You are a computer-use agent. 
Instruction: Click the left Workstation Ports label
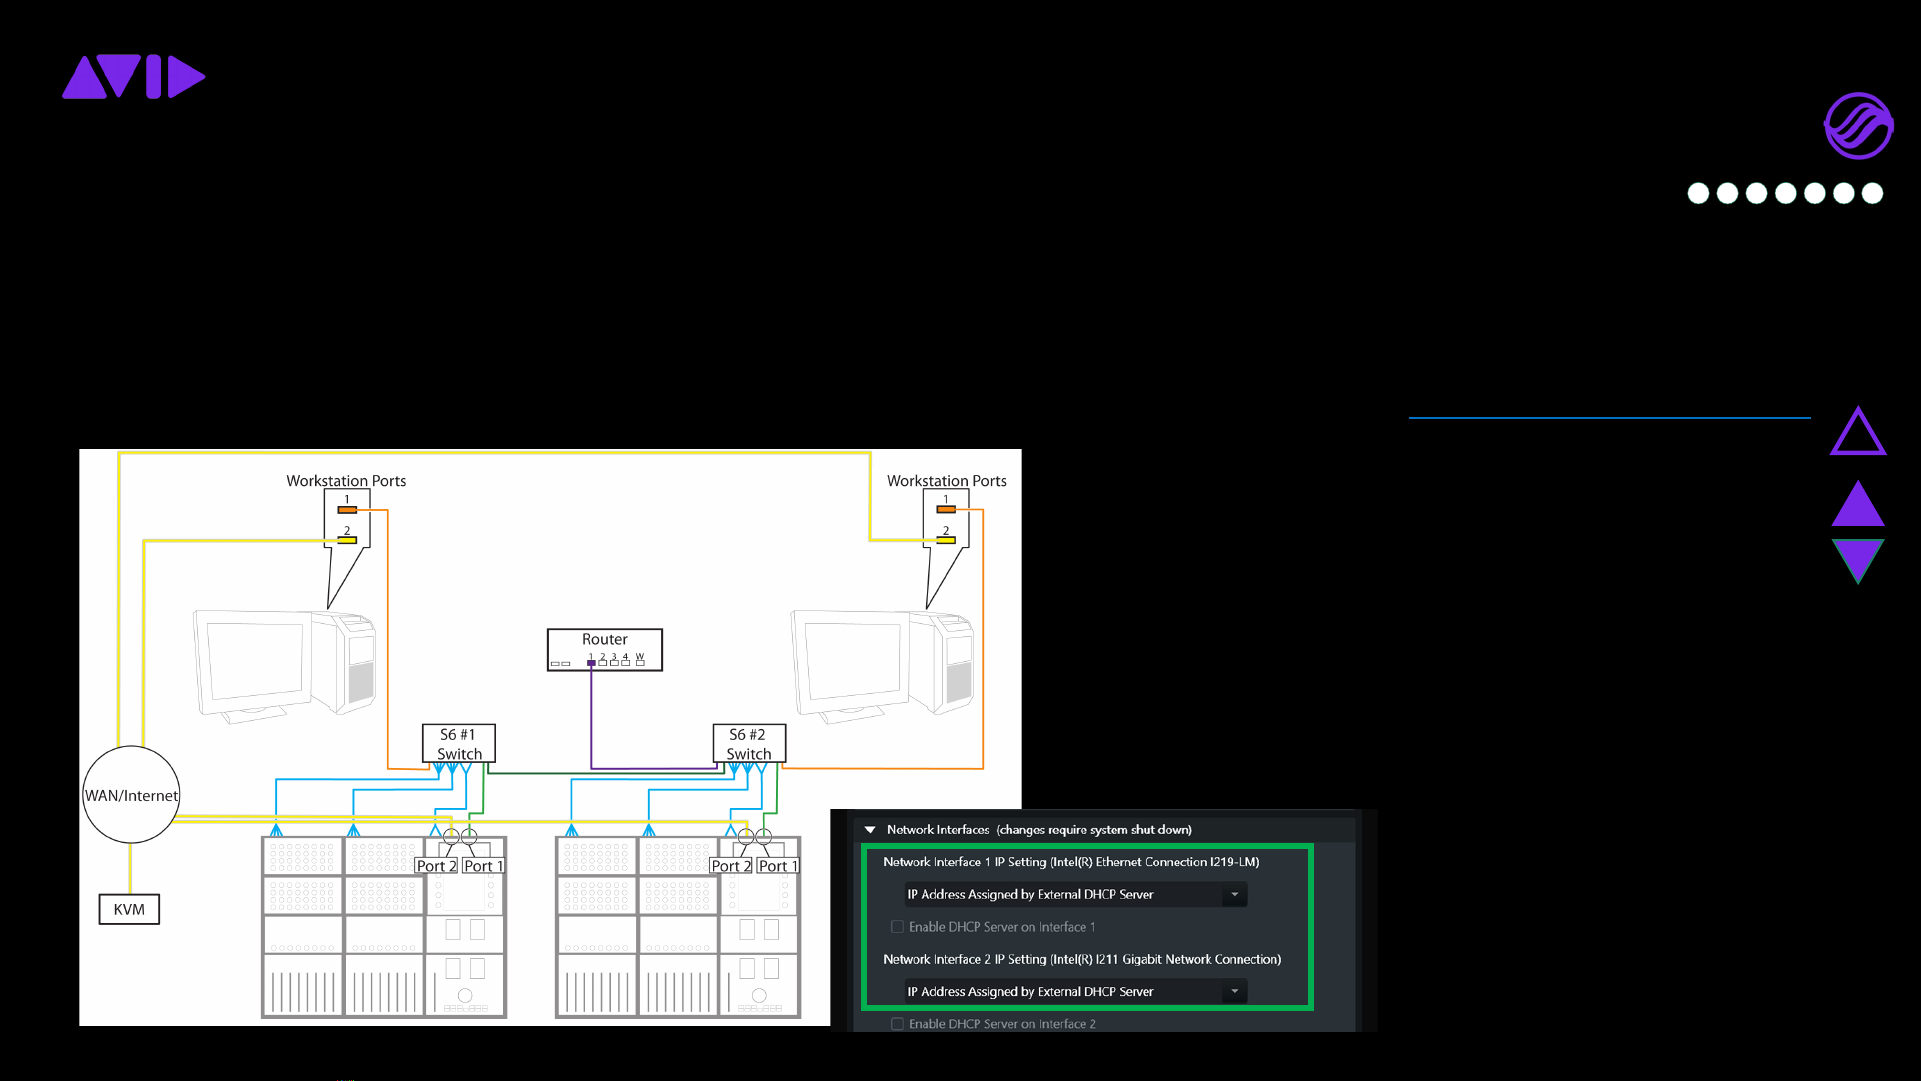coord(346,481)
